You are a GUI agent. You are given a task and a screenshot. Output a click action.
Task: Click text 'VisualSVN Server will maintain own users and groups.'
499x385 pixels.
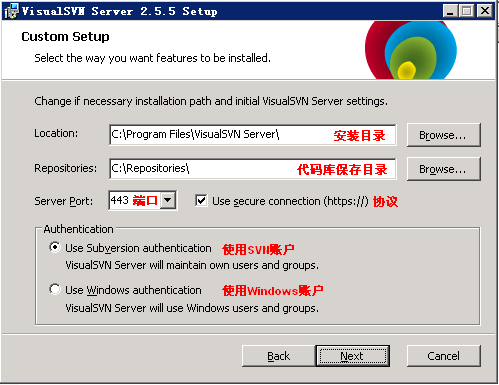tap(192, 265)
